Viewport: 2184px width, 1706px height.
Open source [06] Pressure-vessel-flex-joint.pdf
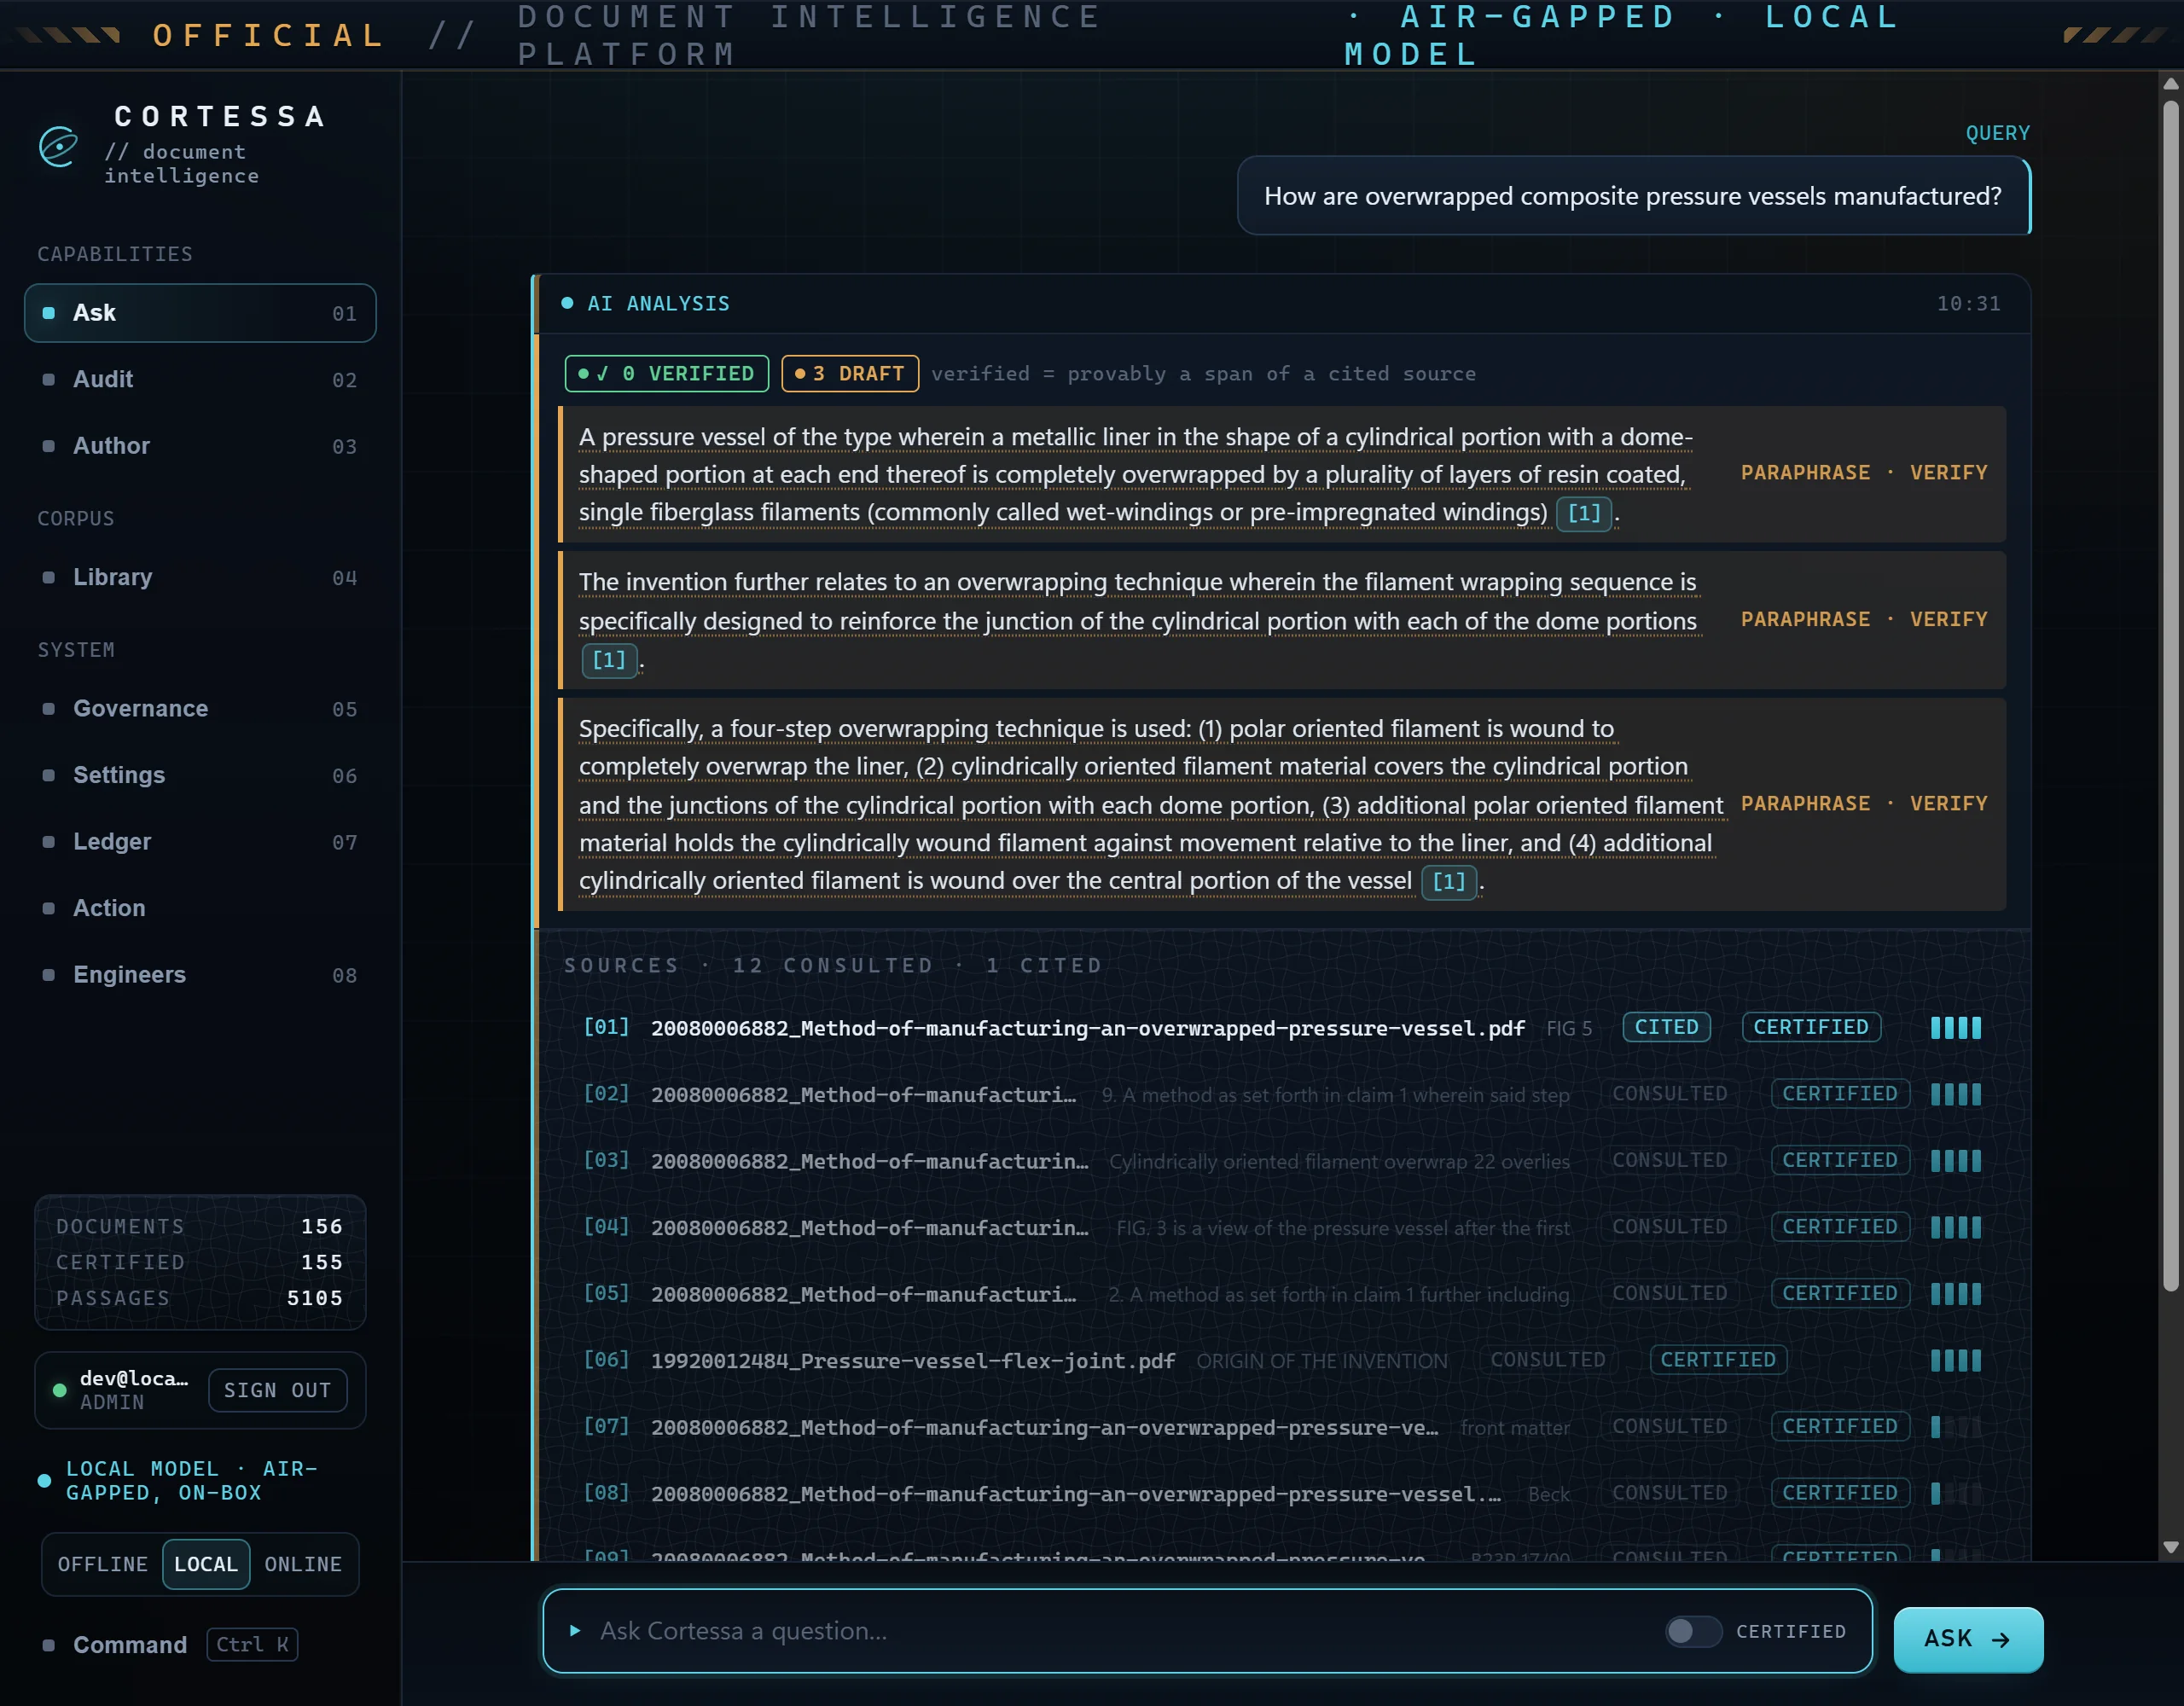click(x=1283, y=1360)
